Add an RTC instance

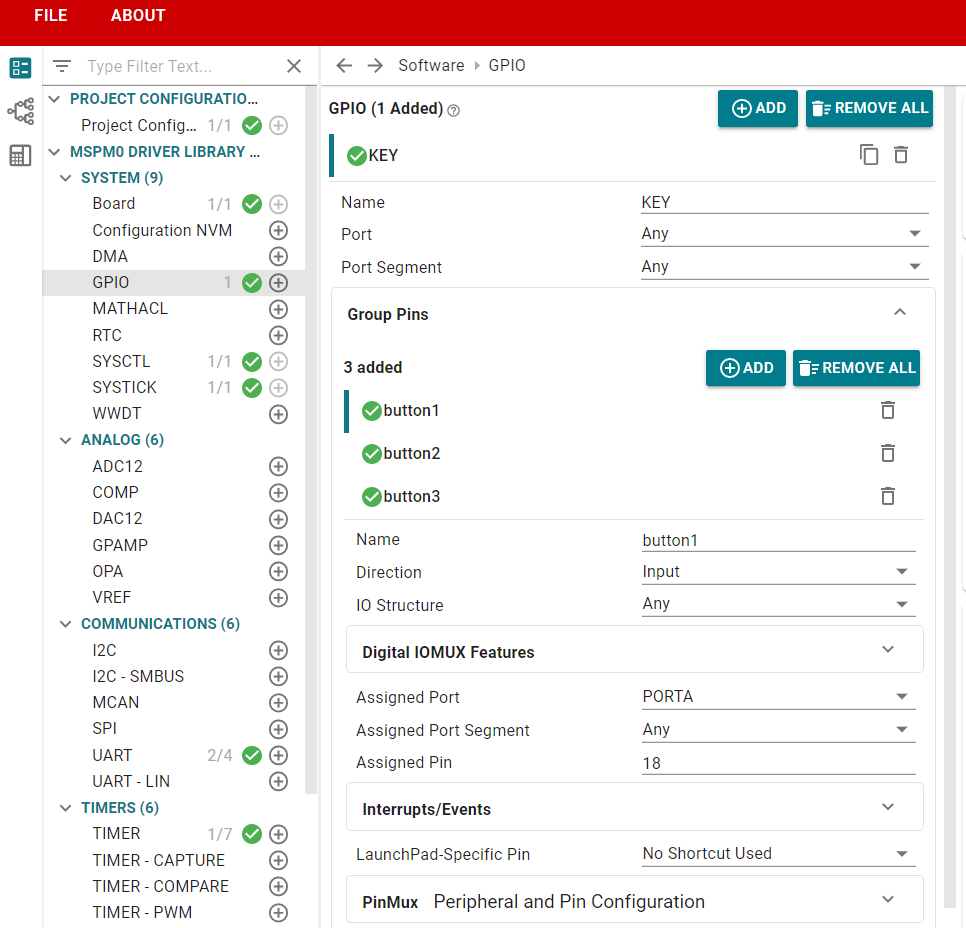point(278,335)
